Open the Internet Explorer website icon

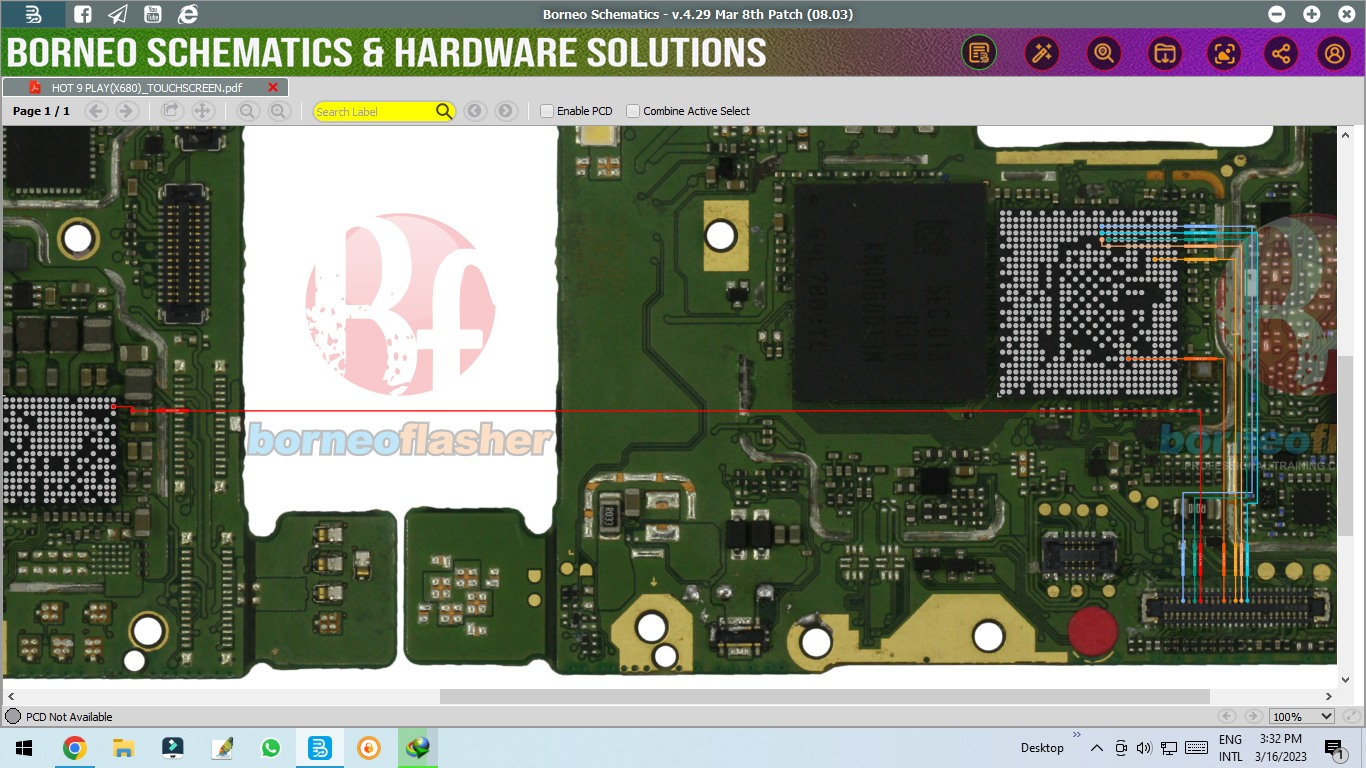pyautogui.click(x=187, y=14)
